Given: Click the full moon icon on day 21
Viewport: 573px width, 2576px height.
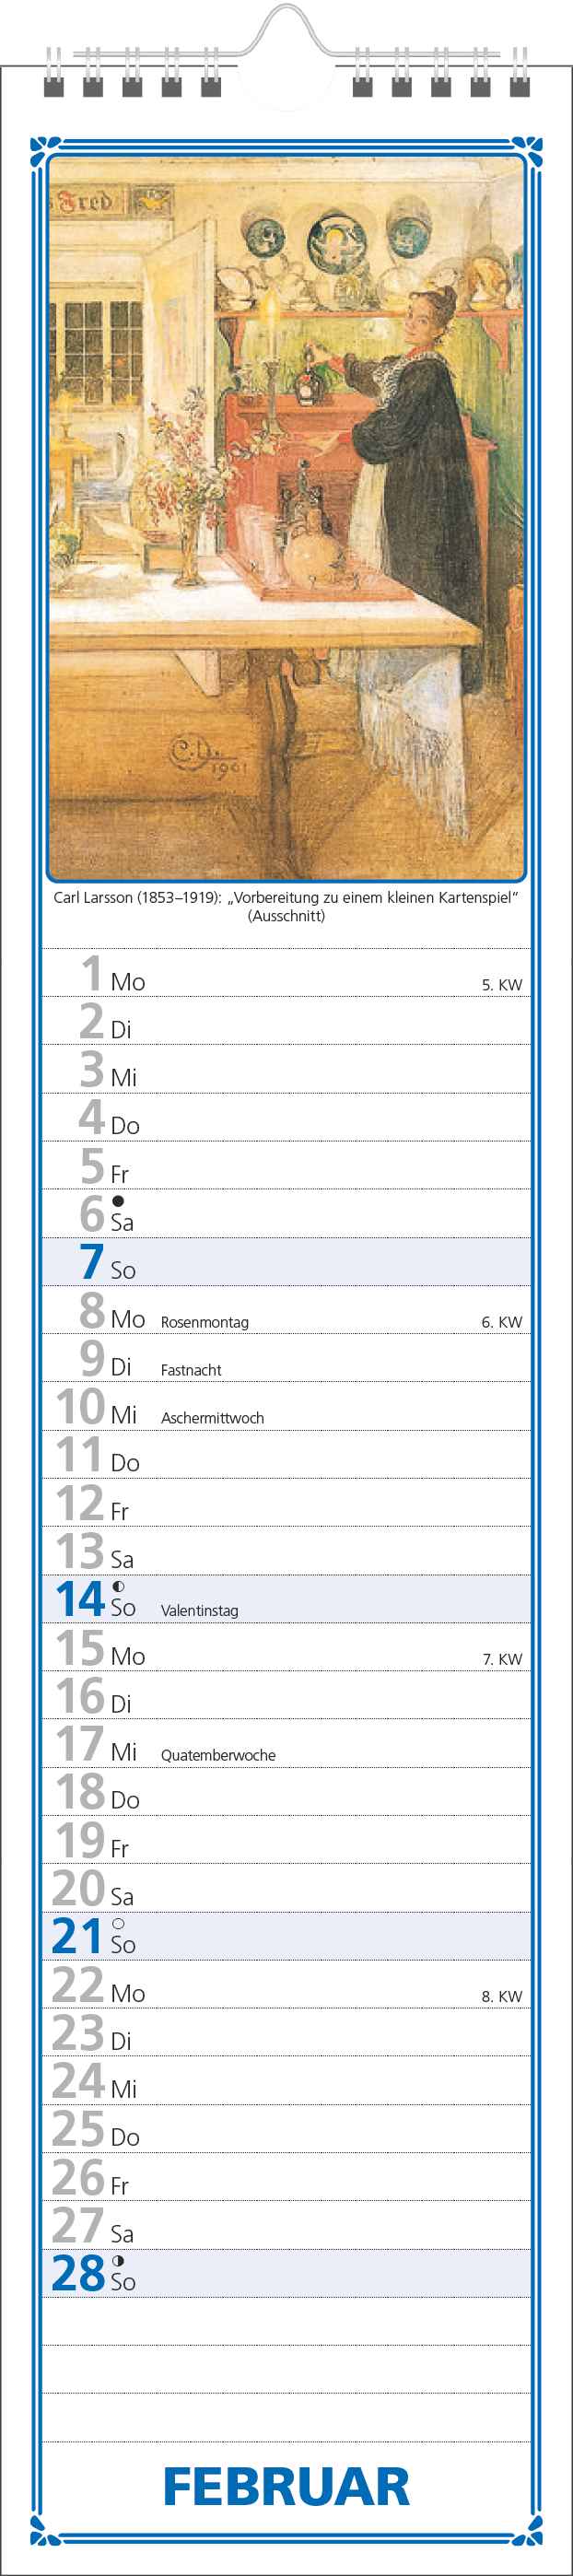Looking at the screenshot, I should coord(118,1923).
